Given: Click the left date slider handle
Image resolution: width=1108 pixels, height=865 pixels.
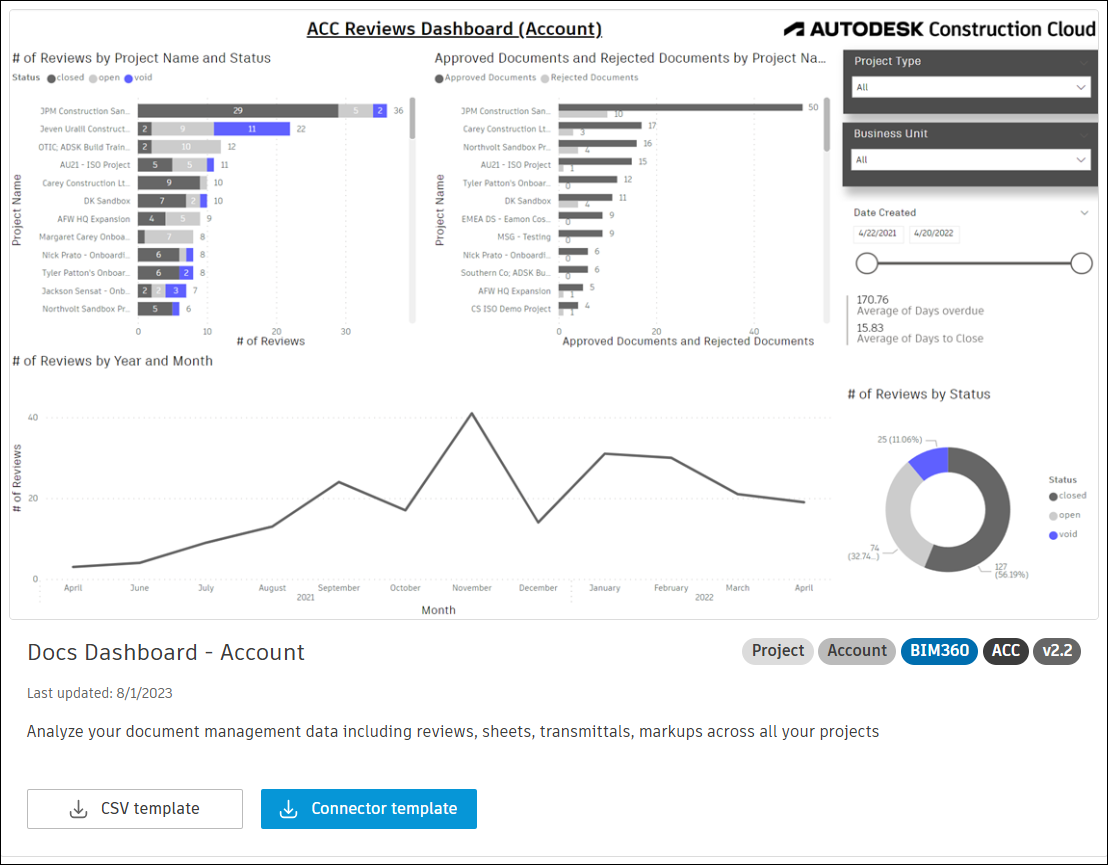Looking at the screenshot, I should point(867,264).
